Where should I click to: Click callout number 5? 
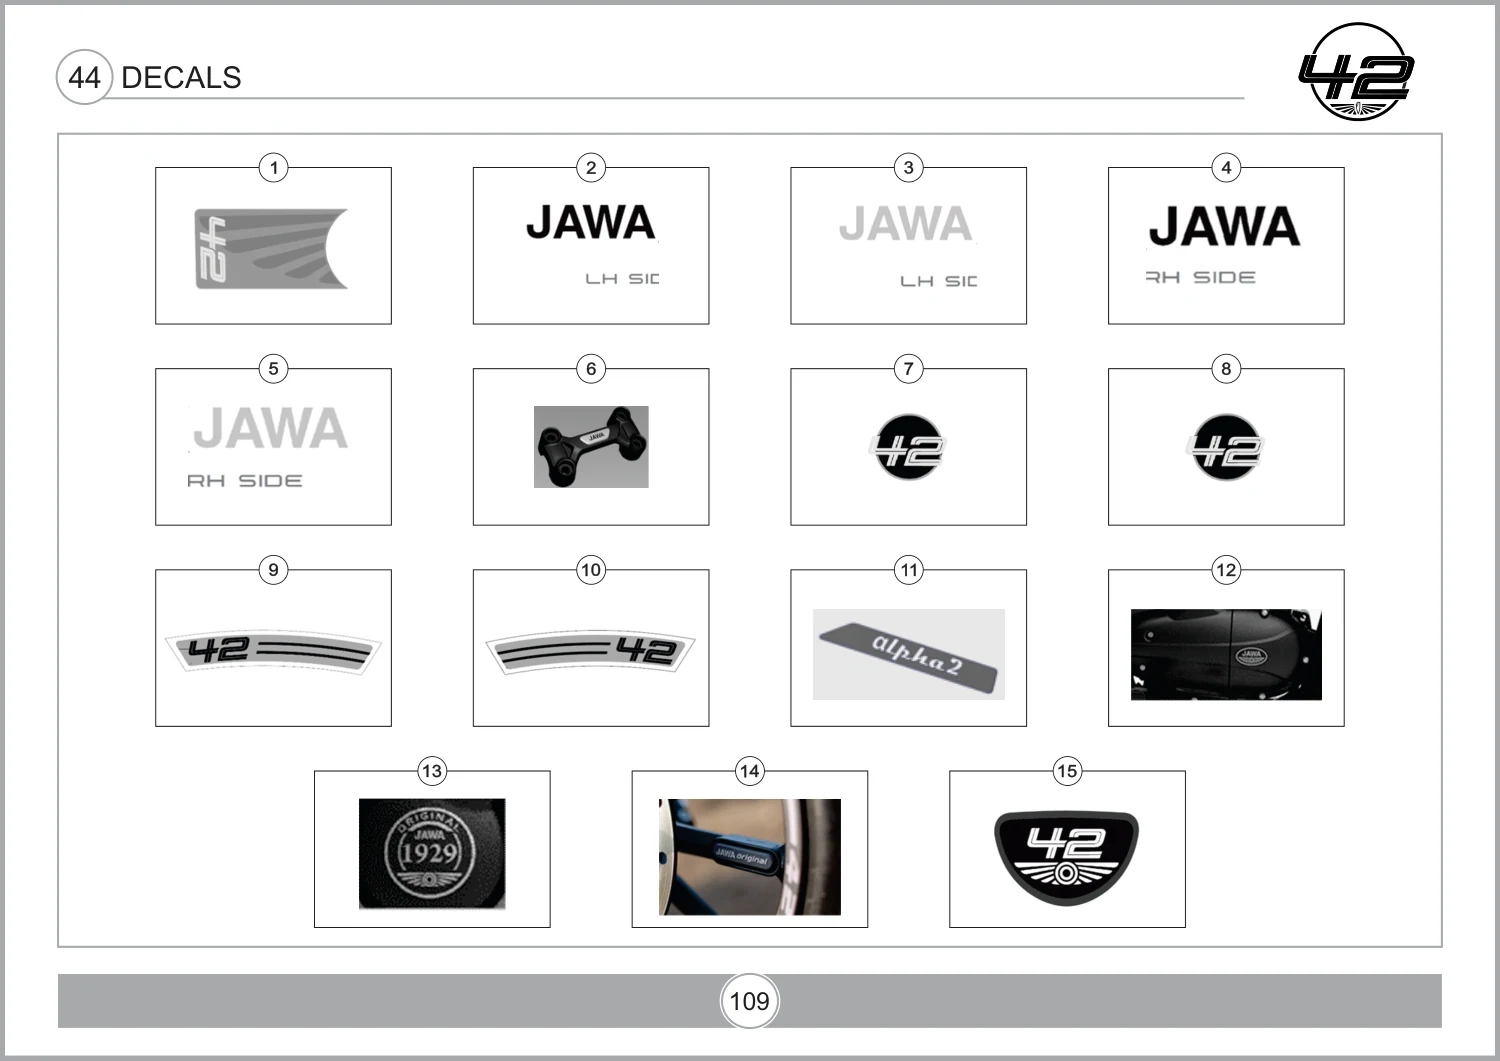[x=273, y=368]
